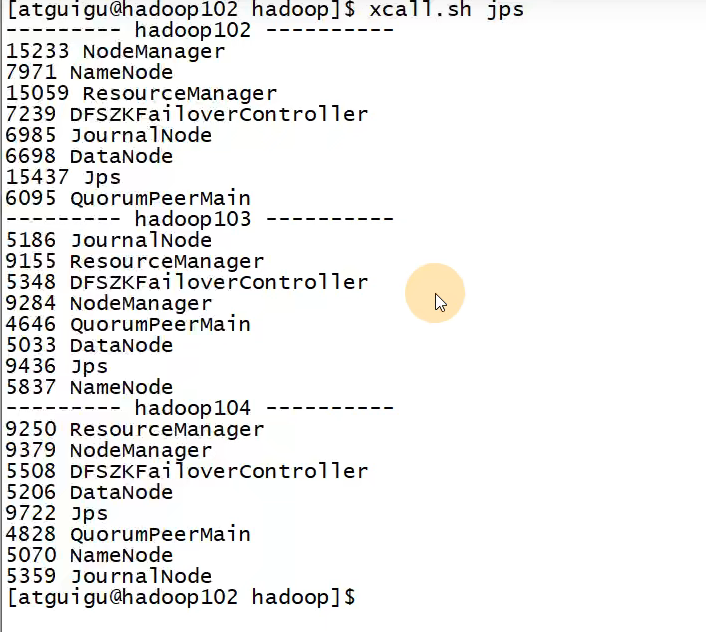This screenshot has width=706, height=632.
Task: Click the 9250 ResourceManager process line
Action: click(x=134, y=429)
